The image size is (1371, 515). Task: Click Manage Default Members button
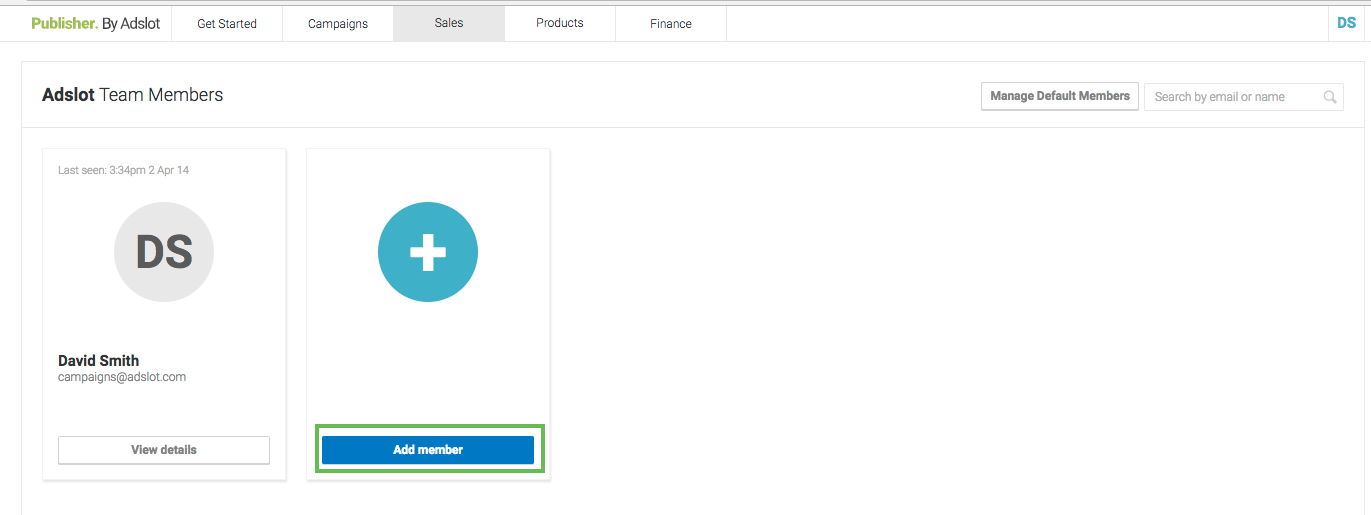(x=1060, y=96)
